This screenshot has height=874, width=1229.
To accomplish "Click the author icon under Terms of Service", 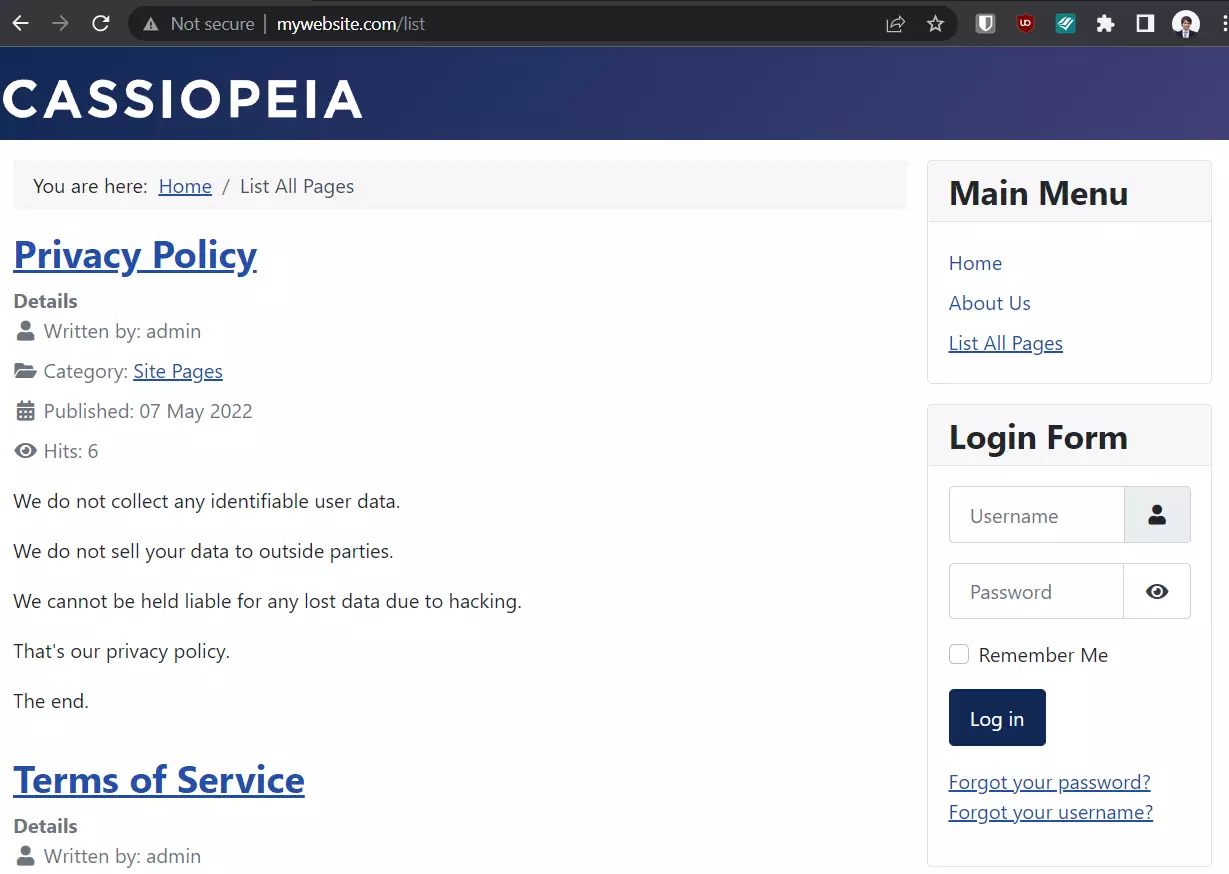I will [25, 855].
